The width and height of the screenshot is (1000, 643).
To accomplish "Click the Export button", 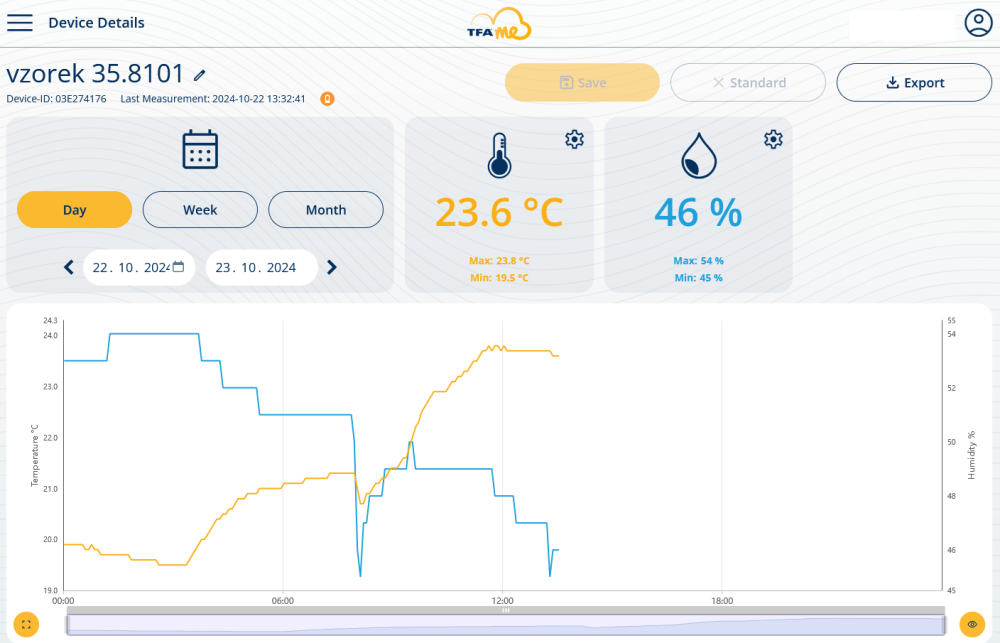I will click(914, 83).
